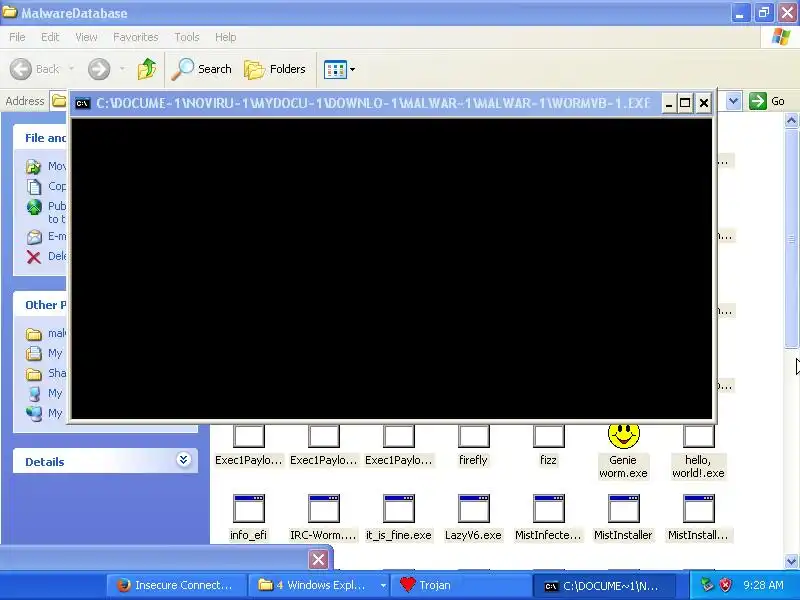Select the firefly file icon
The image size is (800, 600).
click(x=473, y=436)
